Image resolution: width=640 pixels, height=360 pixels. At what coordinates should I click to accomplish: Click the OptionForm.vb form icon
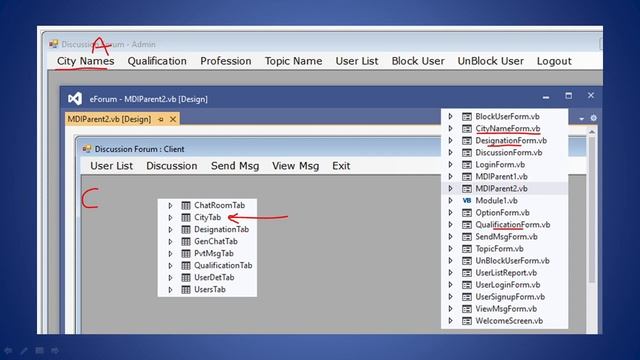click(x=467, y=213)
